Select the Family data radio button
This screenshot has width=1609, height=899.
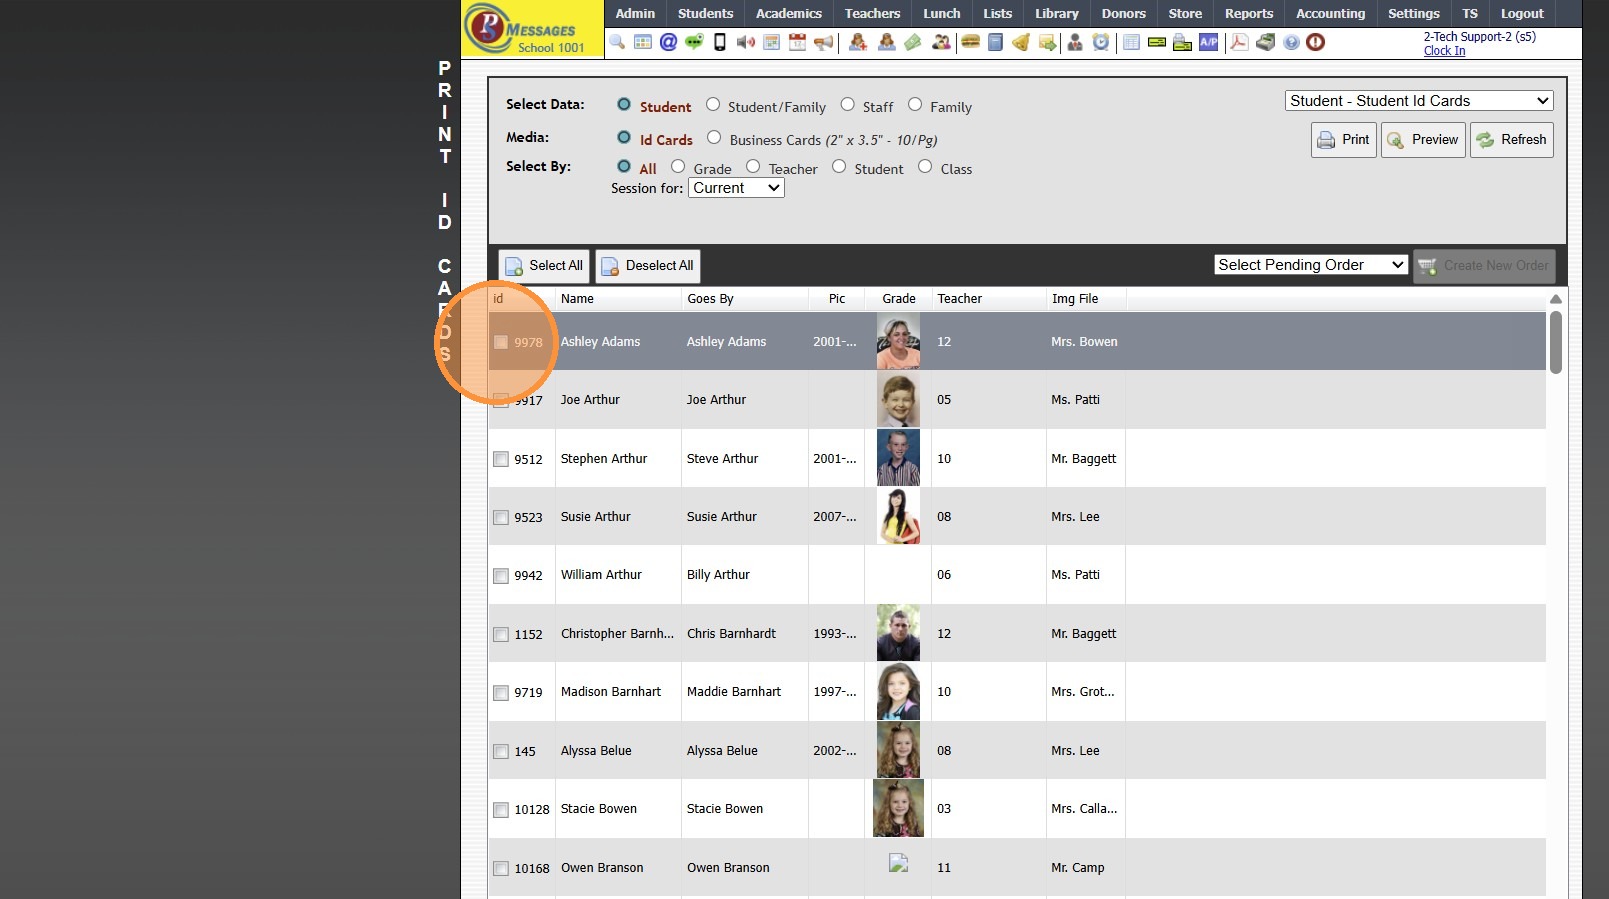(915, 105)
